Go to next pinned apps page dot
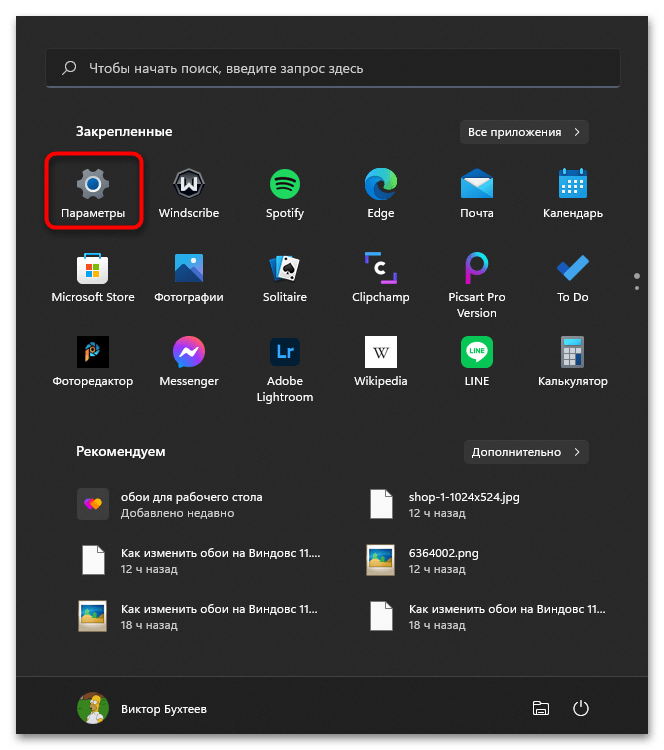664x750 pixels. click(637, 288)
